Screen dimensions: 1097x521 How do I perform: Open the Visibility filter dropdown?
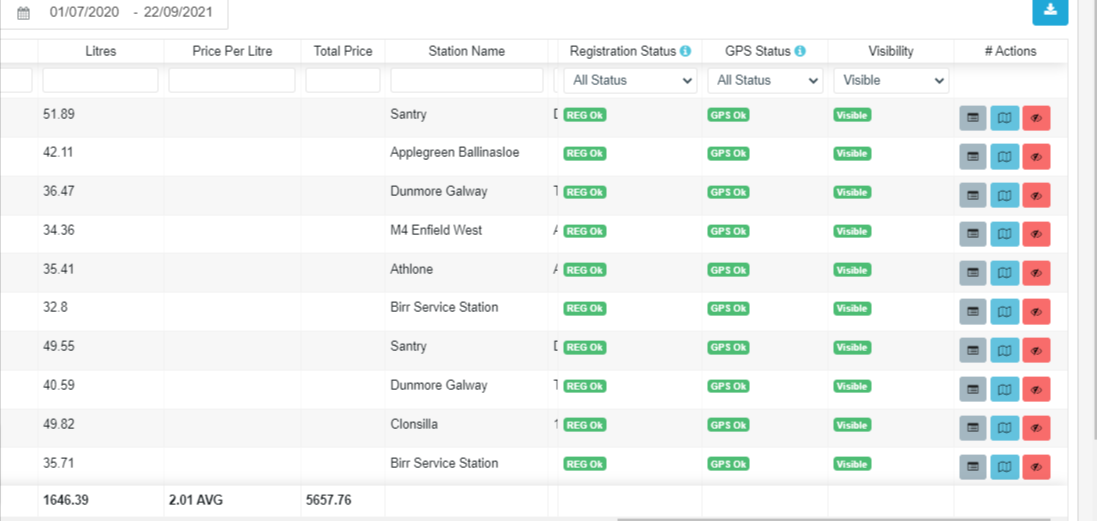coord(891,80)
